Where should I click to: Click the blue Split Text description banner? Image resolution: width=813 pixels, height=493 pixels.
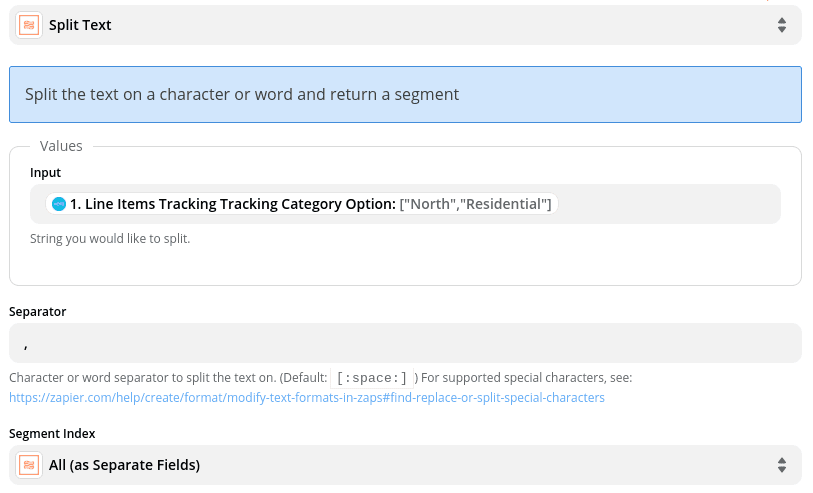[x=405, y=95]
